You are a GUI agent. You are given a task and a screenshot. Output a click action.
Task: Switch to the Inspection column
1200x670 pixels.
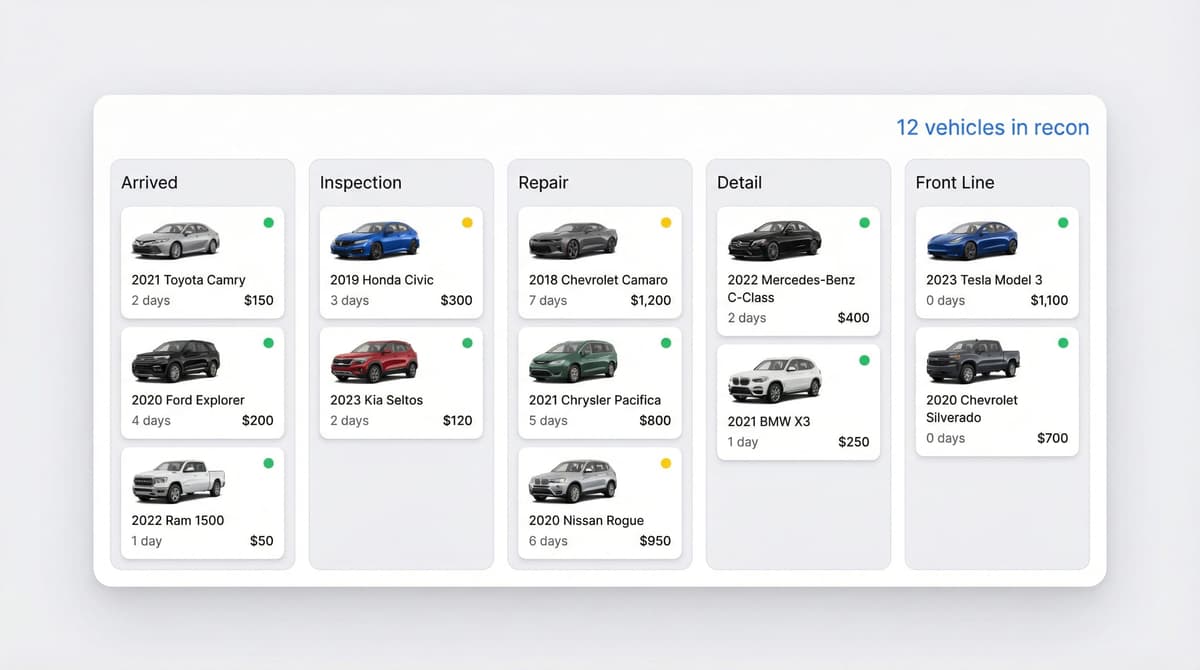[361, 182]
